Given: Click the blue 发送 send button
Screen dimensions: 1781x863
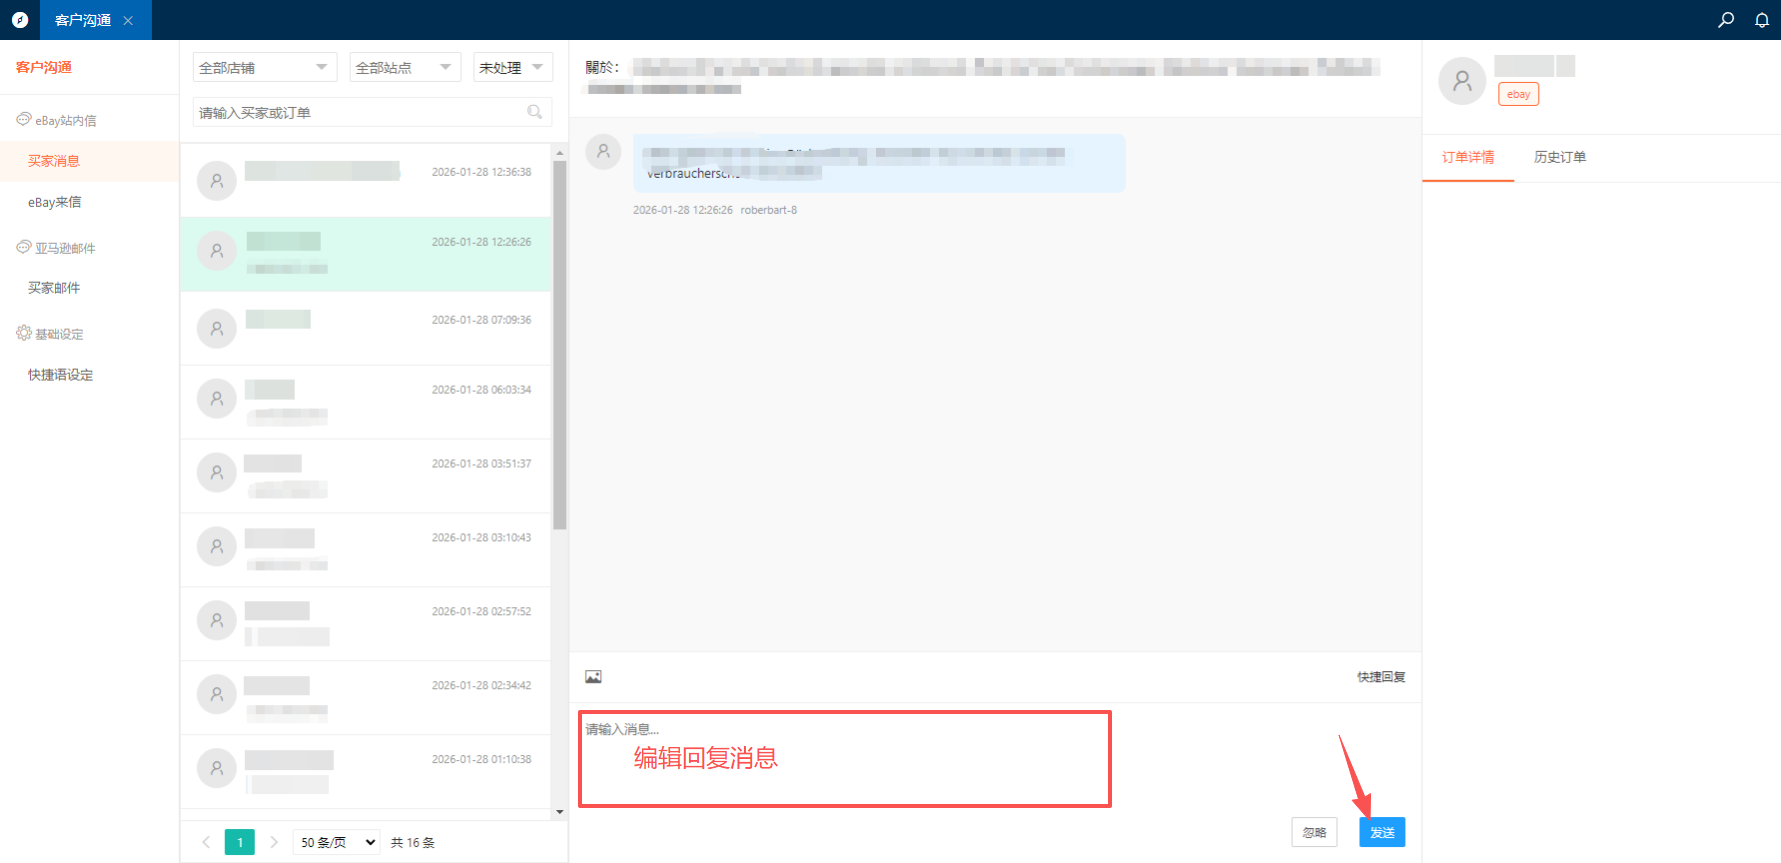Looking at the screenshot, I should (x=1382, y=832).
